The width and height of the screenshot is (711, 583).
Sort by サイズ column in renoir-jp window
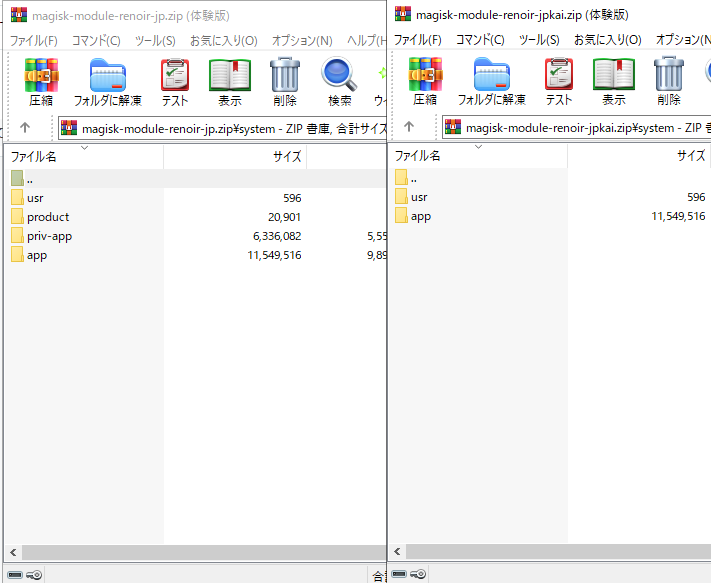tap(235, 157)
